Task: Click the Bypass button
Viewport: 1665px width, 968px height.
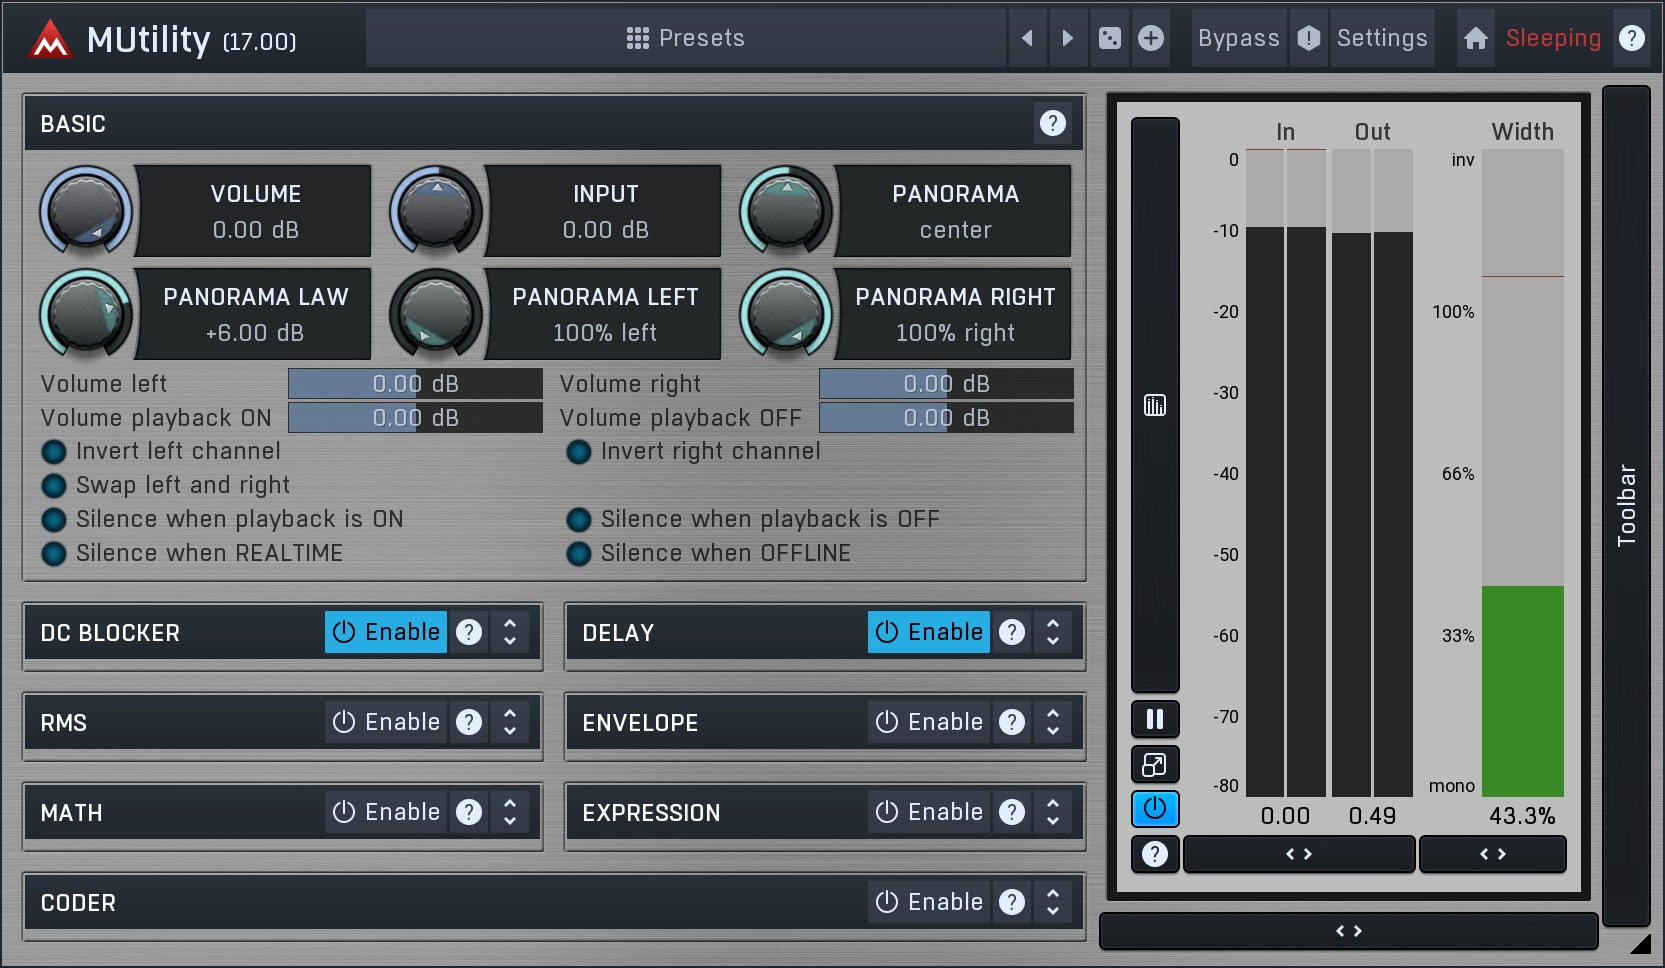Action: 1238,38
